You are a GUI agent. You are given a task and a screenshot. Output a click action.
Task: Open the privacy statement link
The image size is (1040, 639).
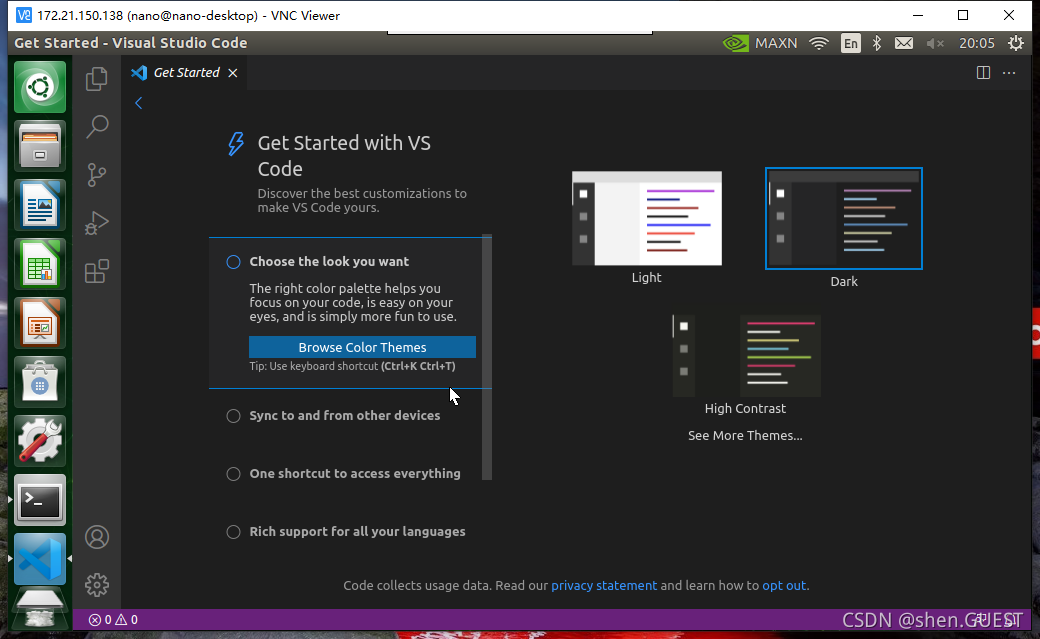(604, 585)
